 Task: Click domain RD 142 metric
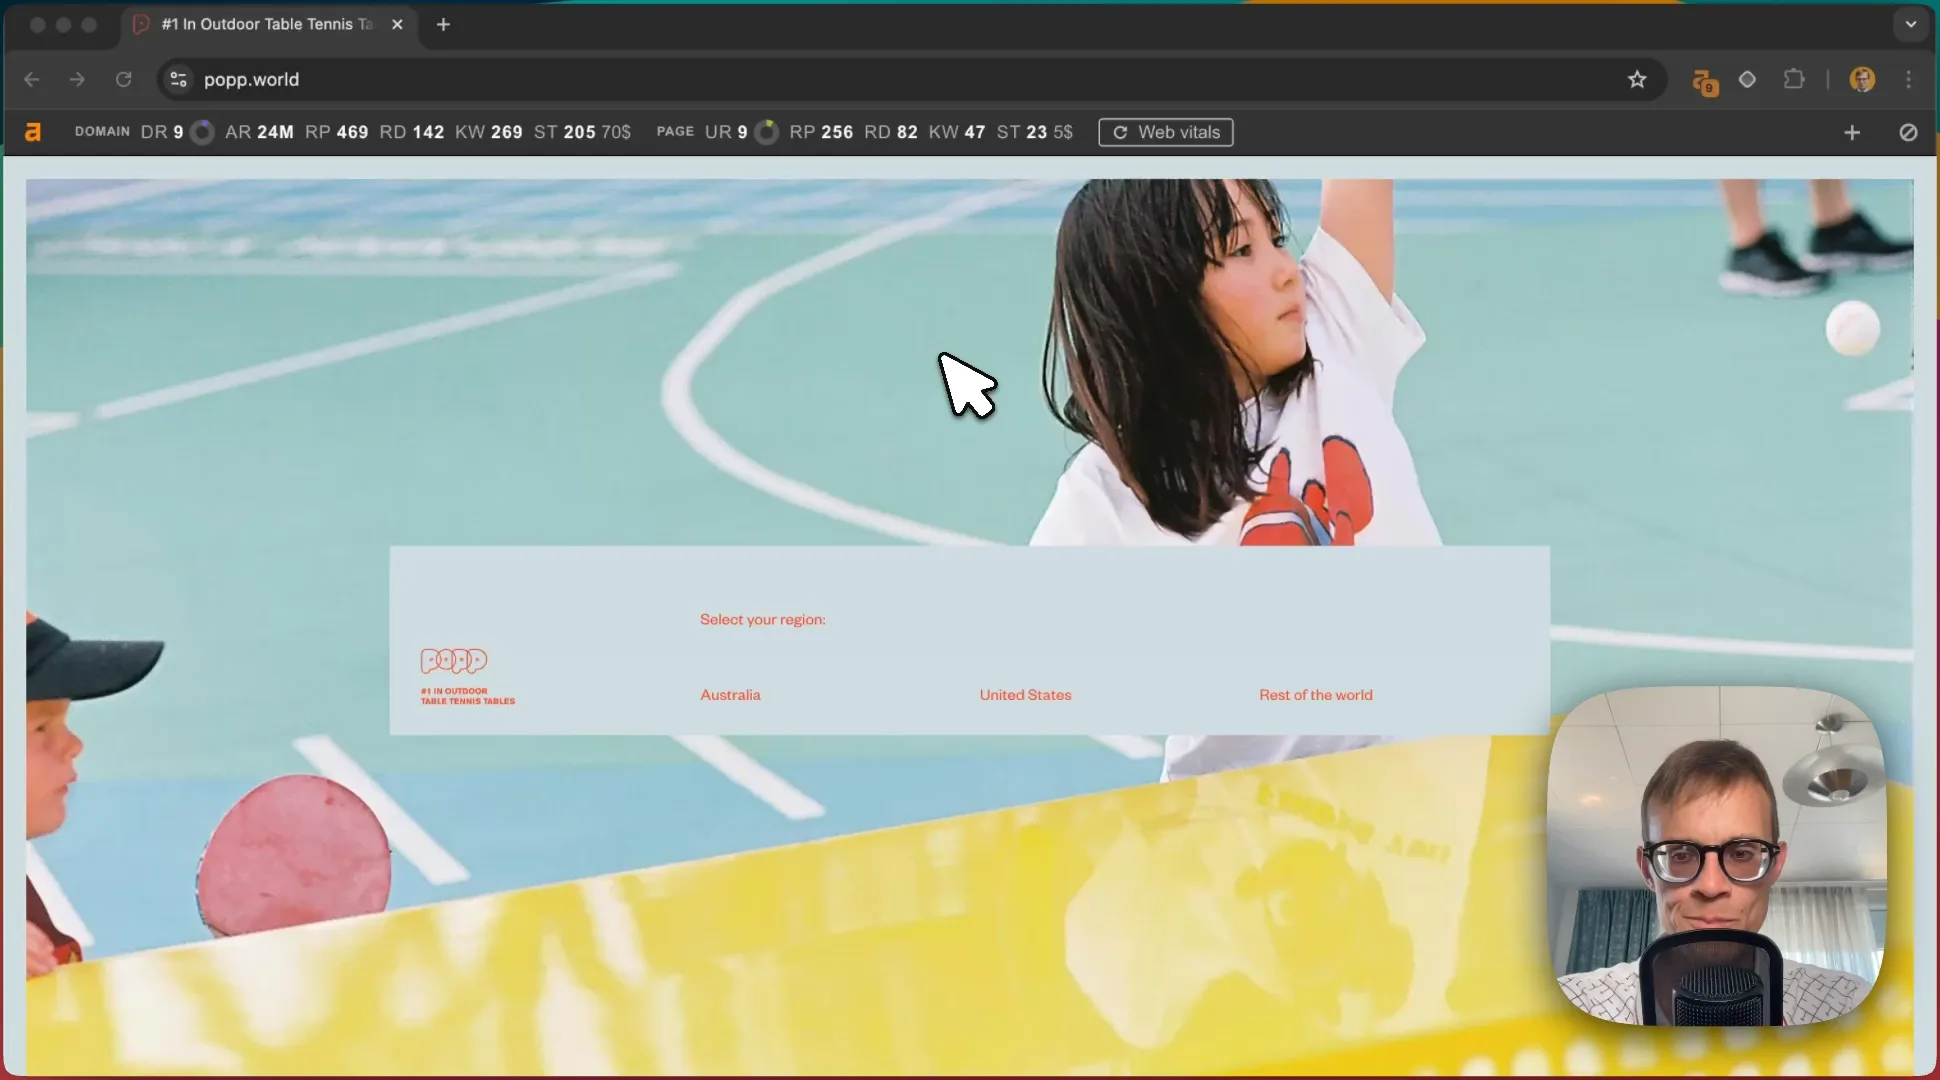(411, 132)
